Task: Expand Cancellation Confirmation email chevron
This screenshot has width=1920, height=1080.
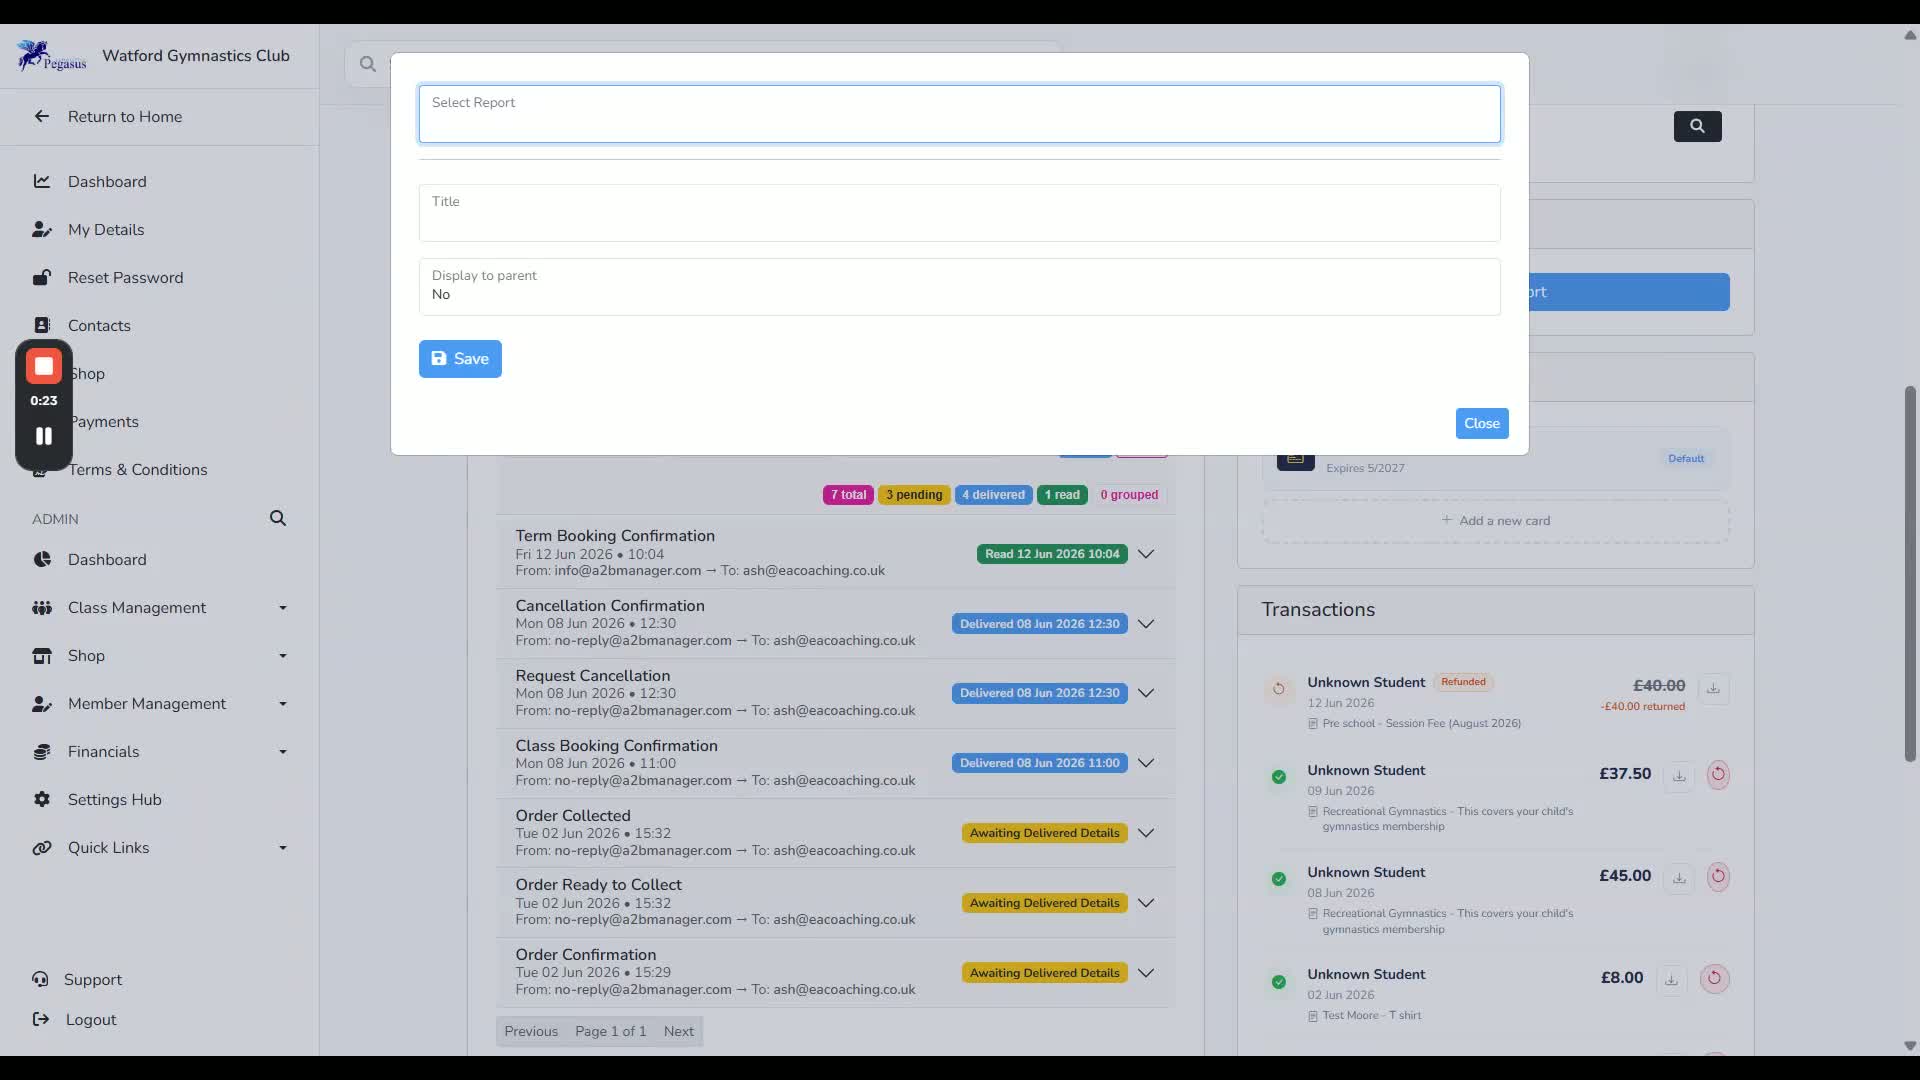Action: (x=1146, y=624)
